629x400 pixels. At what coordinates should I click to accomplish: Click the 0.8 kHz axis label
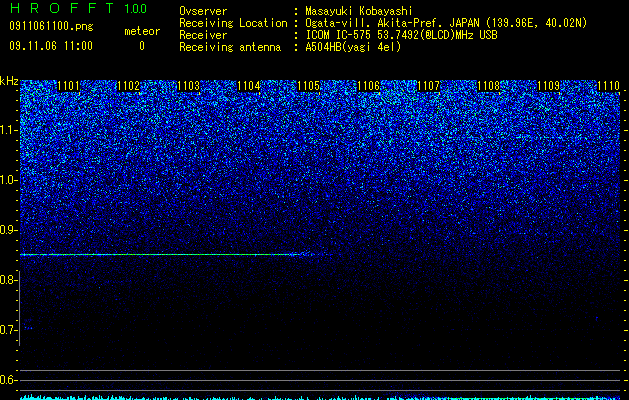pyautogui.click(x=8, y=280)
